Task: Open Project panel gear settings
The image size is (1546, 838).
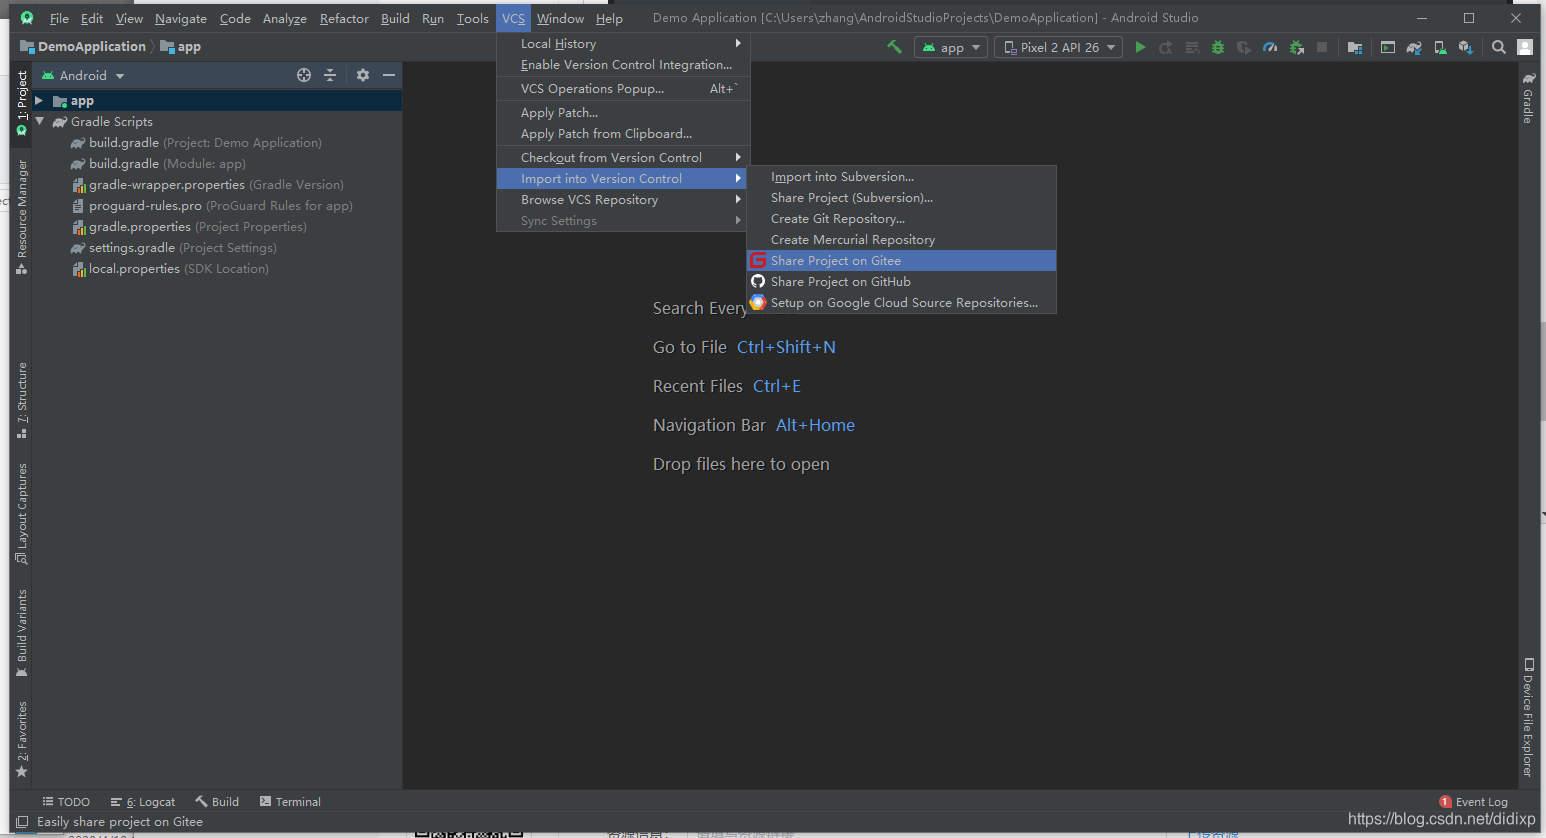Action: pos(363,75)
